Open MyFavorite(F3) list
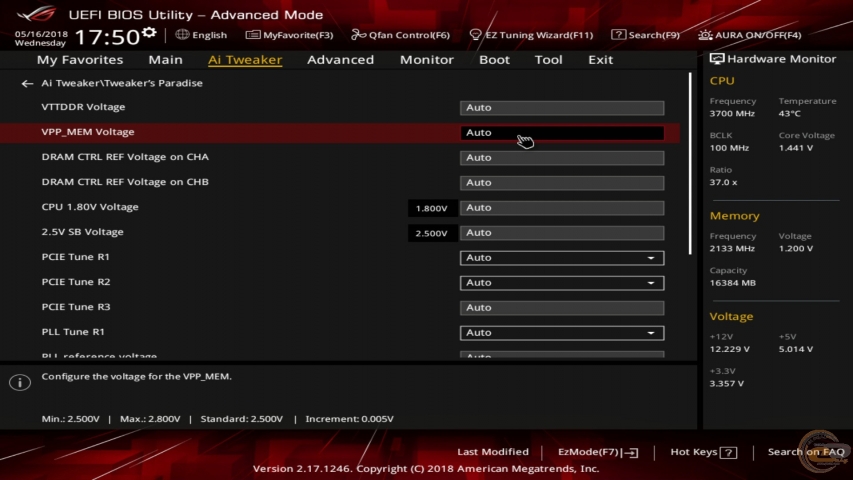The height and width of the screenshot is (480, 853). click(x=289, y=35)
